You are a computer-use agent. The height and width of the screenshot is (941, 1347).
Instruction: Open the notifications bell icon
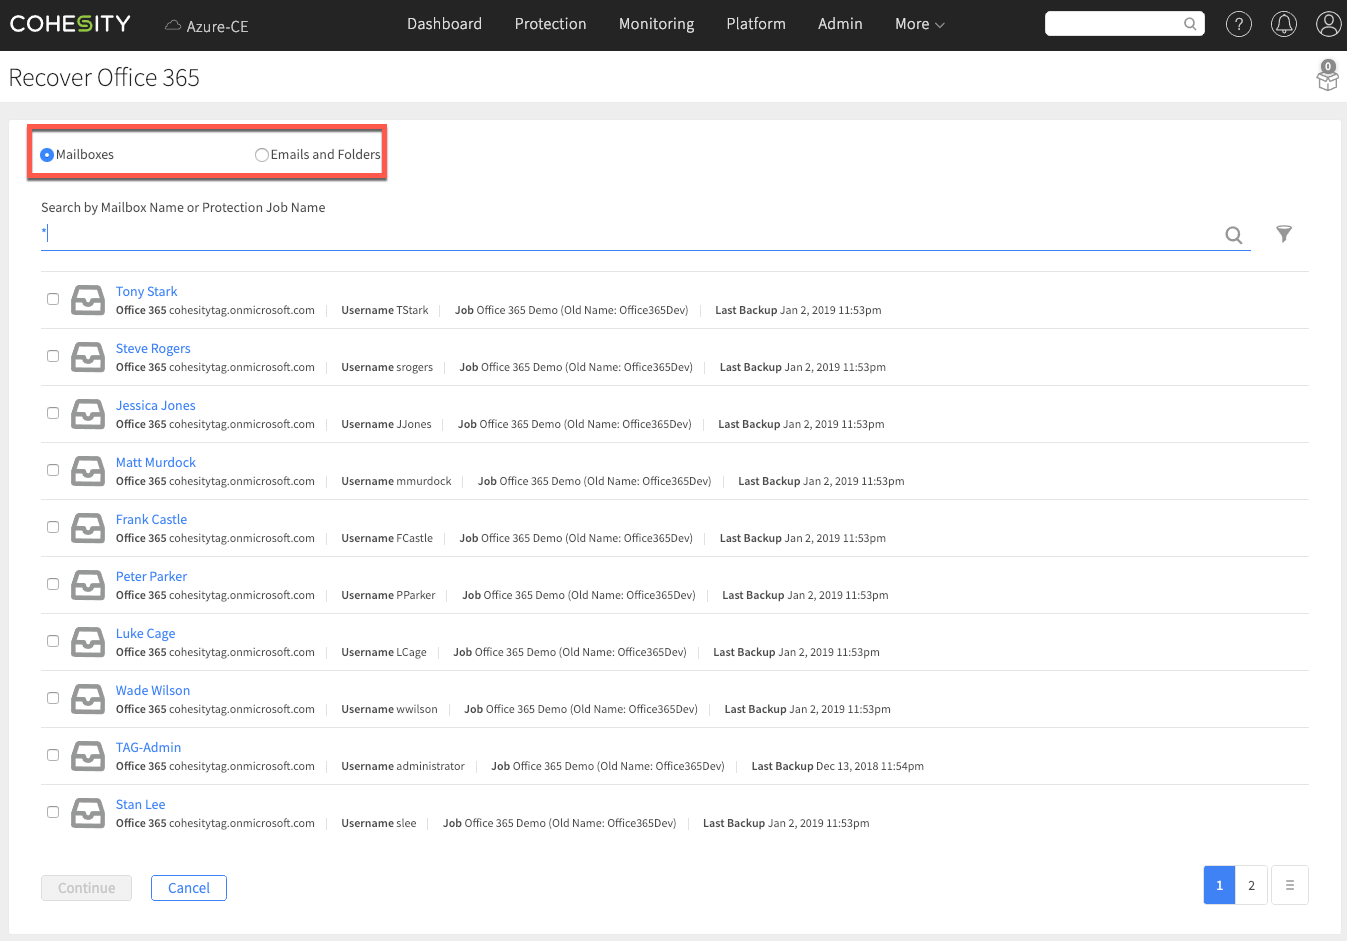[x=1283, y=24]
